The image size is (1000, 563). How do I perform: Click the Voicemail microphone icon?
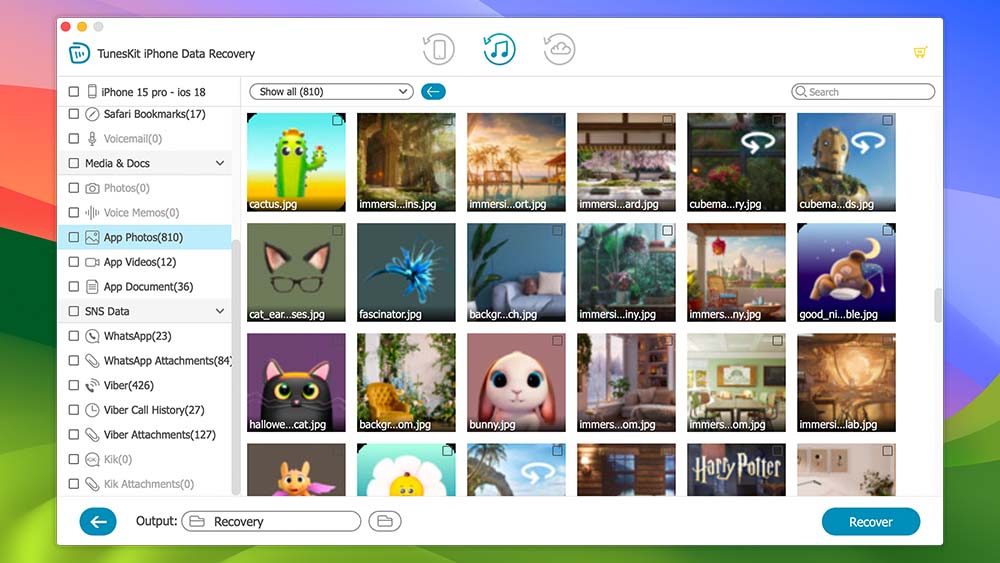[x=92, y=138]
